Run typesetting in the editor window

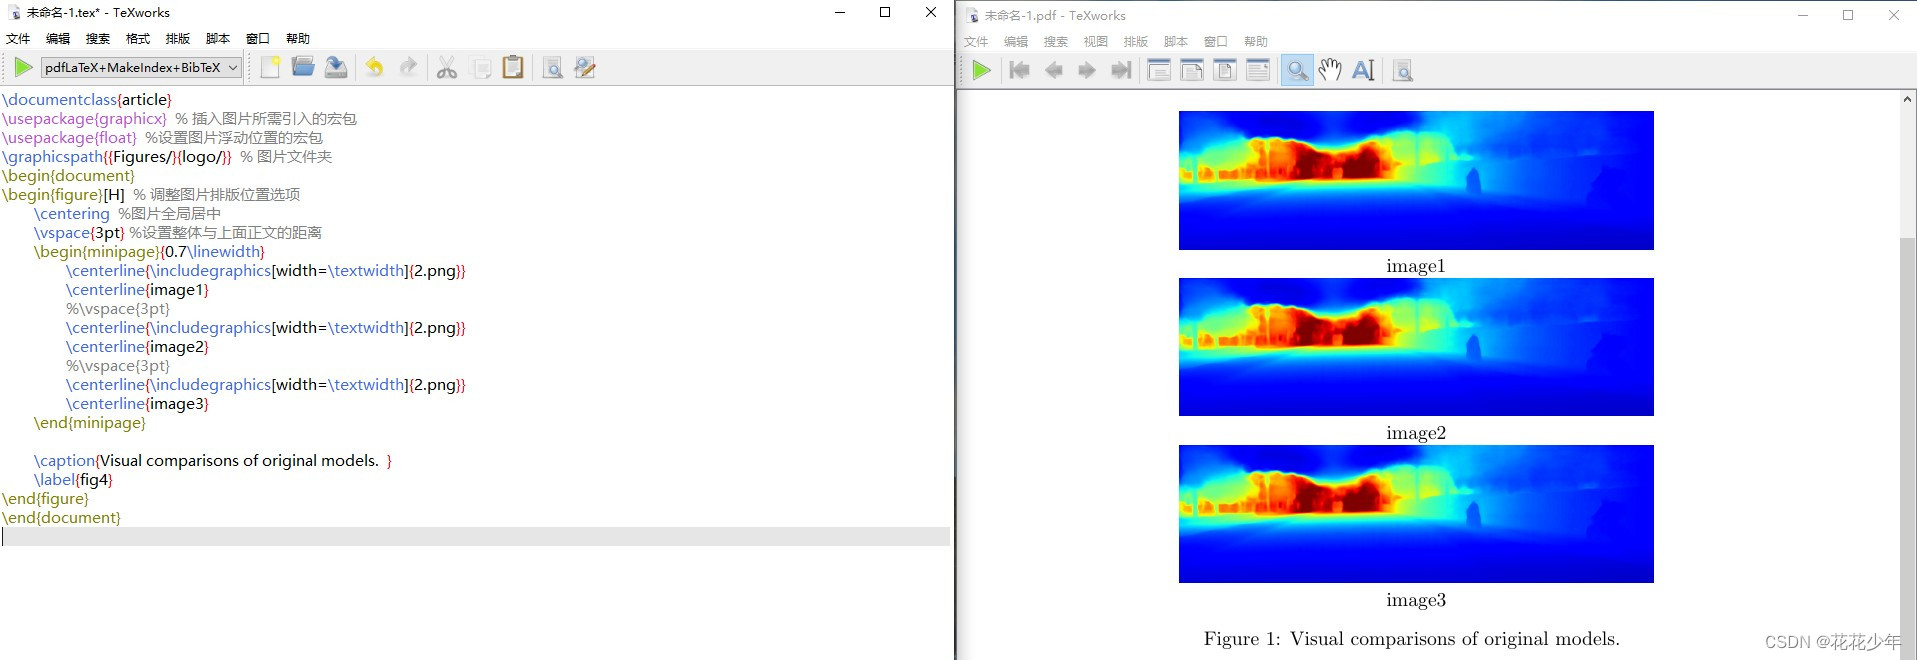tap(23, 68)
